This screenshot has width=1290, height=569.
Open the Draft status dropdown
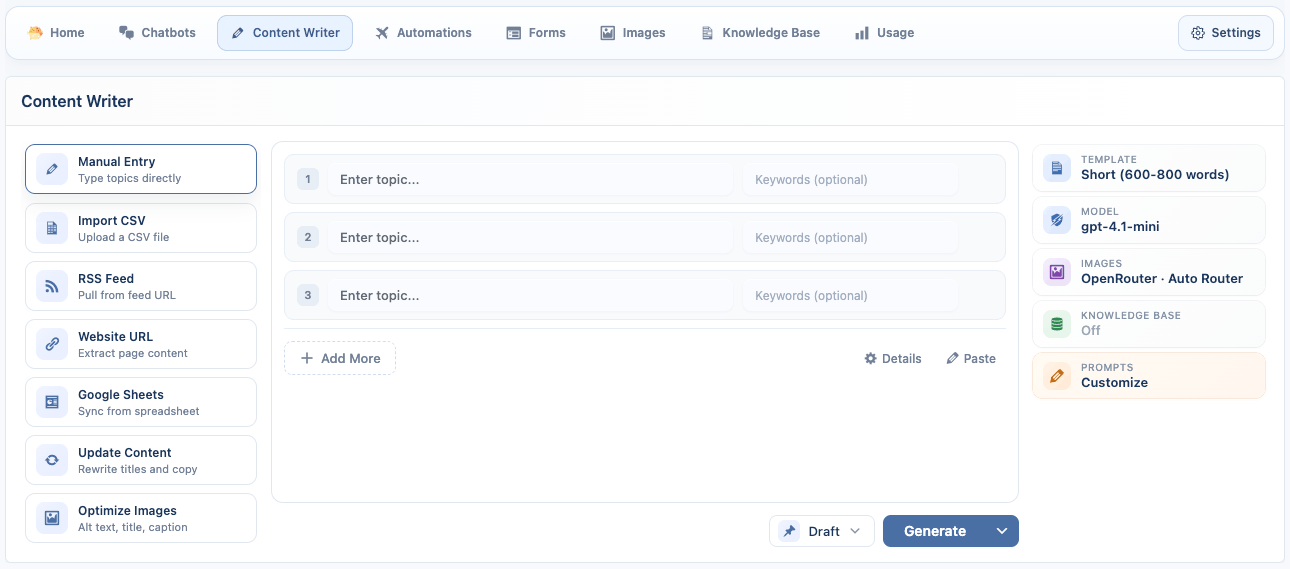822,531
